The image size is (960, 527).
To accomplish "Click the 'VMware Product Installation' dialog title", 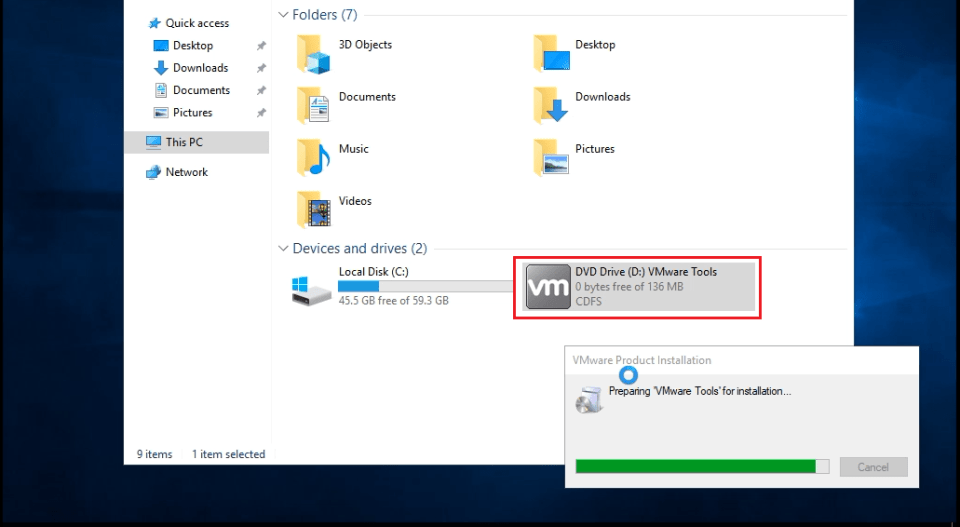I will [642, 361].
